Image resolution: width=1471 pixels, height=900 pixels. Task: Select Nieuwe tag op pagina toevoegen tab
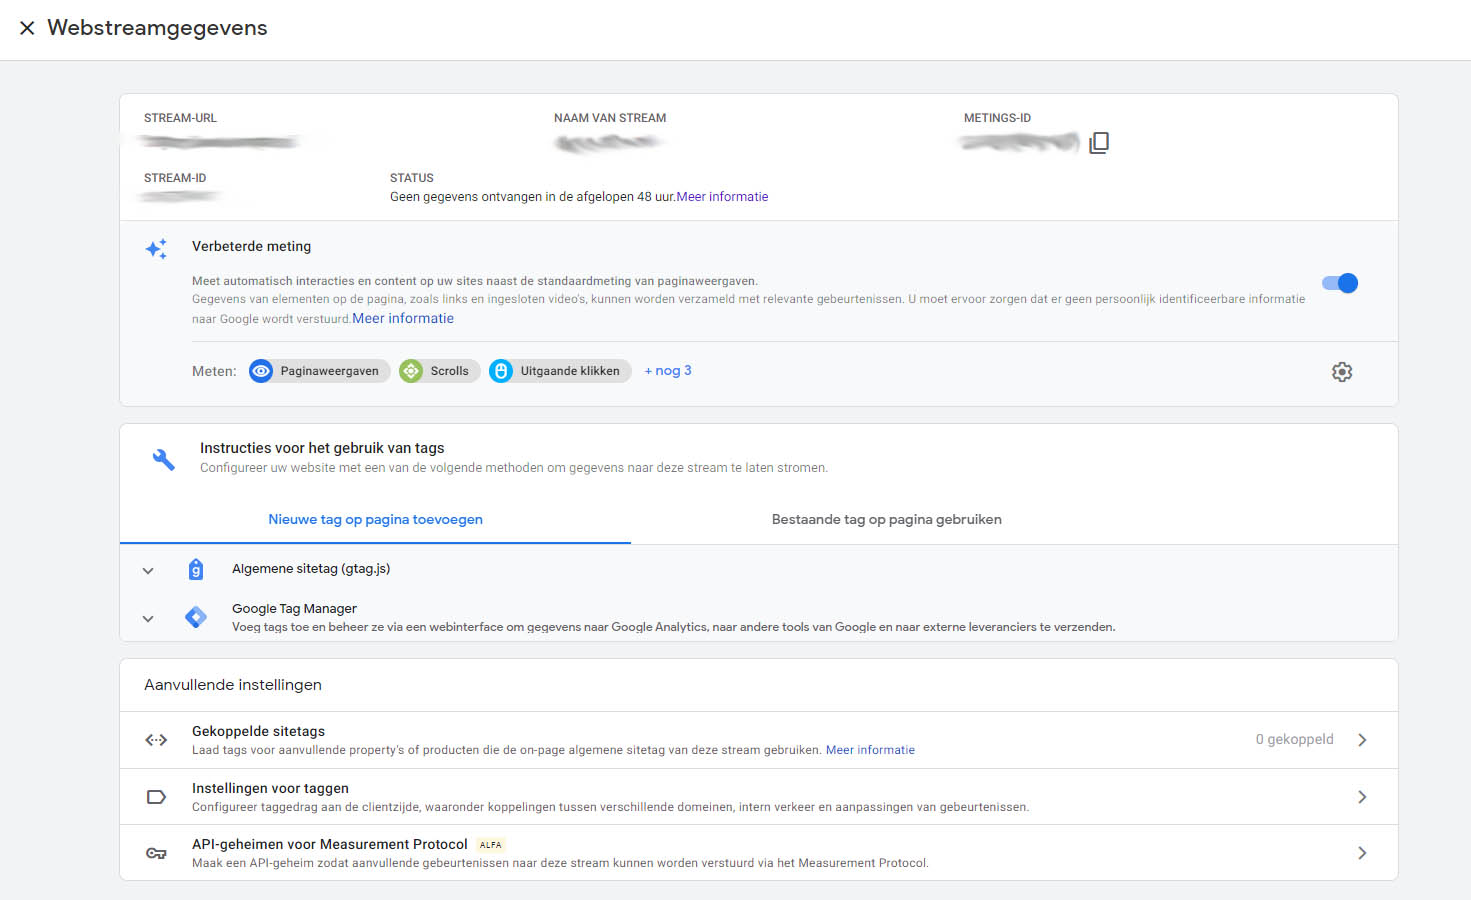tap(375, 519)
